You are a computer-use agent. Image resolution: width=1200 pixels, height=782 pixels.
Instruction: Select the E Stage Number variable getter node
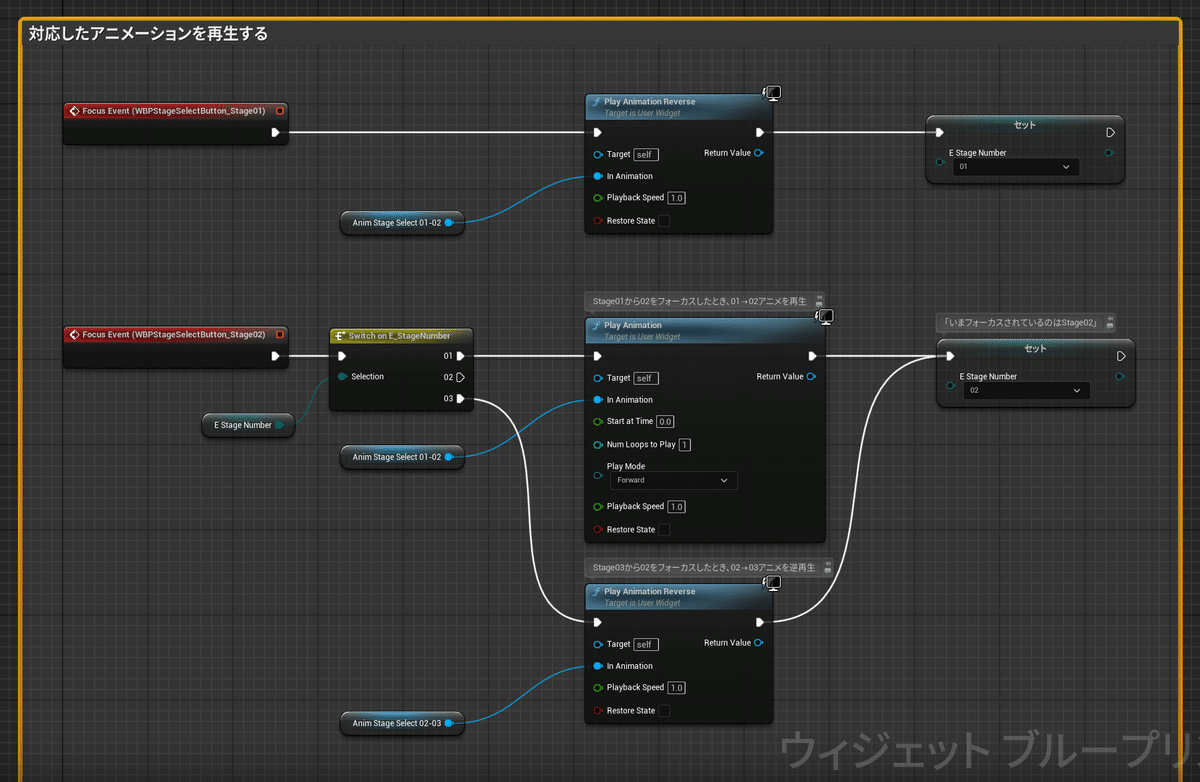pos(243,425)
